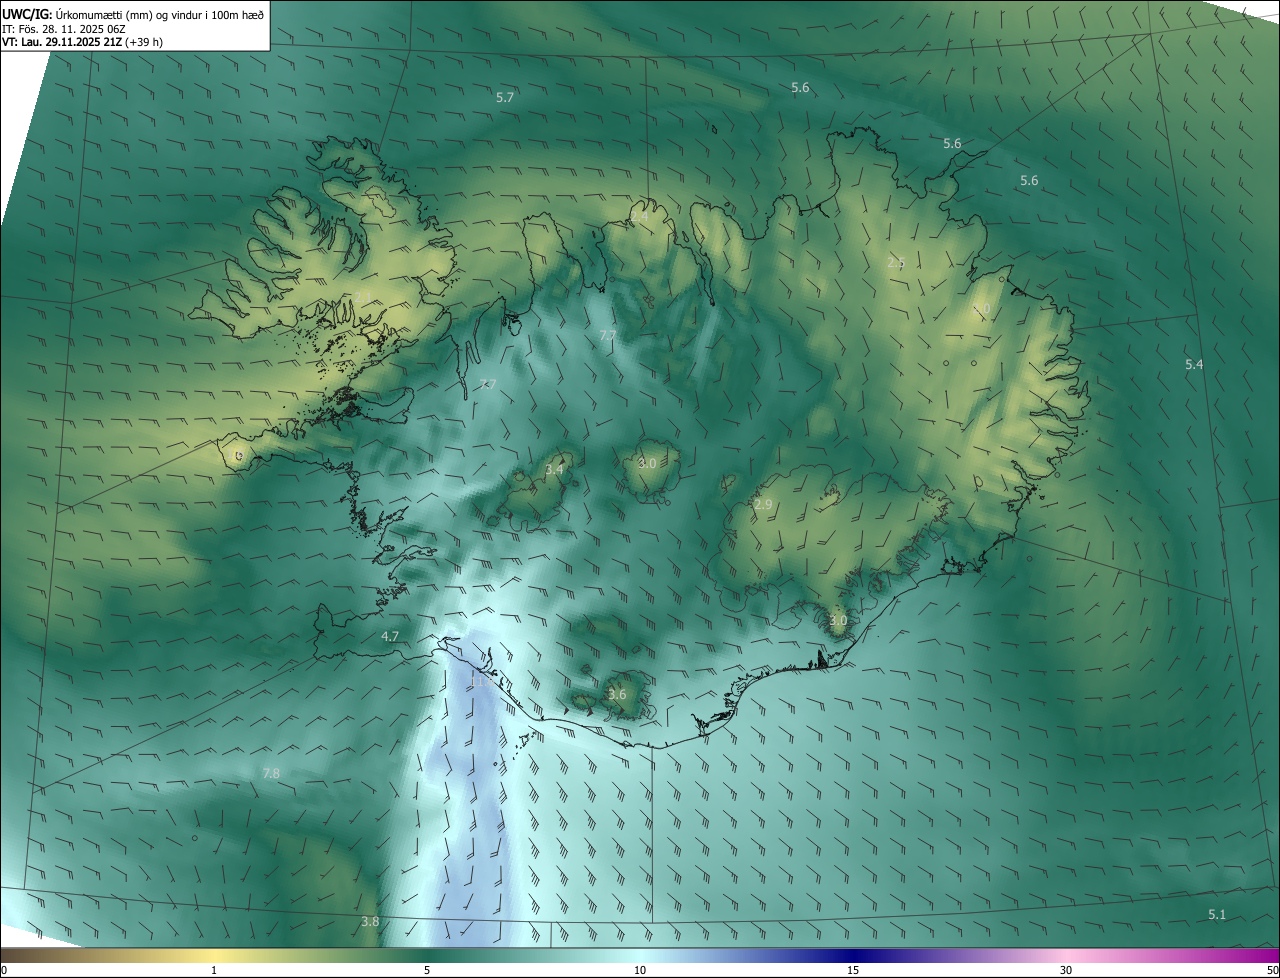This screenshot has height=978, width=1280.
Task: Click the 50 tick on the colour scale
Action: pos(1272,970)
